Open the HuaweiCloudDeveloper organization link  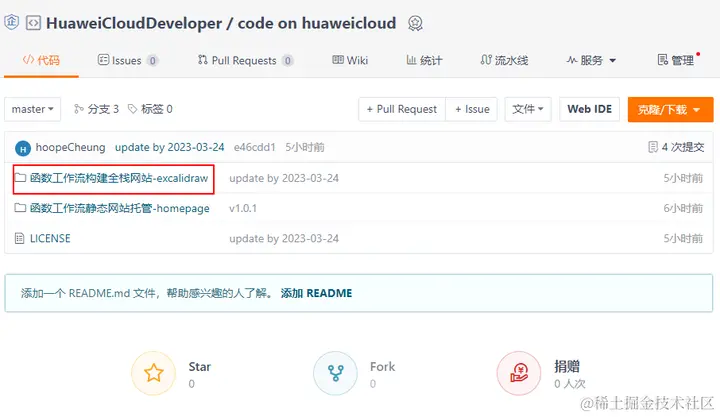(134, 23)
